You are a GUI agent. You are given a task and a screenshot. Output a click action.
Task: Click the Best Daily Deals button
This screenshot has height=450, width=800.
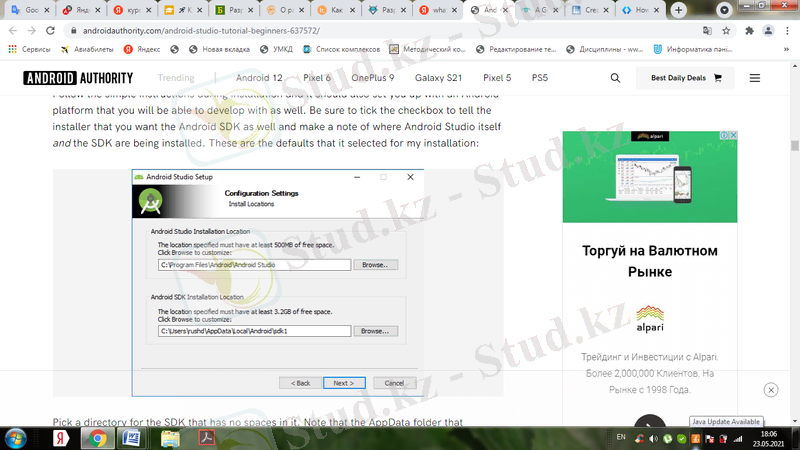pos(685,78)
